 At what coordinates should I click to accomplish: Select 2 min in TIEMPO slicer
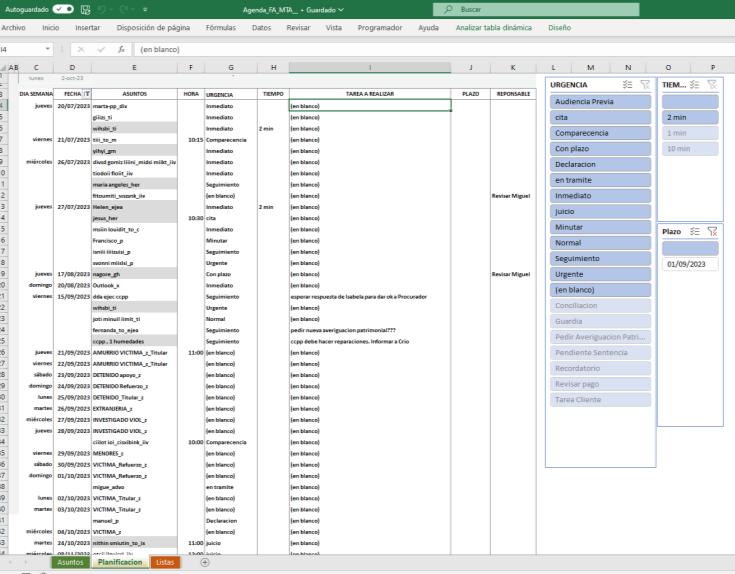point(690,117)
